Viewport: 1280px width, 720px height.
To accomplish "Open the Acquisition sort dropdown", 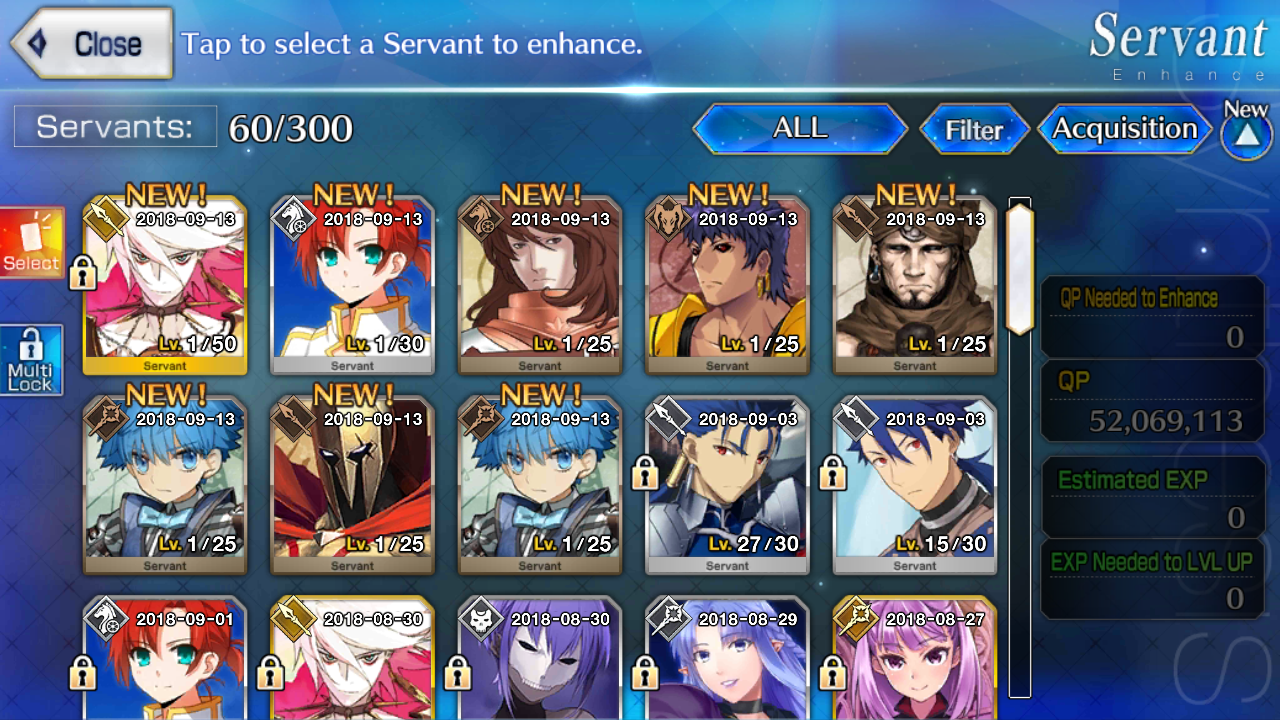I will coord(1125,129).
